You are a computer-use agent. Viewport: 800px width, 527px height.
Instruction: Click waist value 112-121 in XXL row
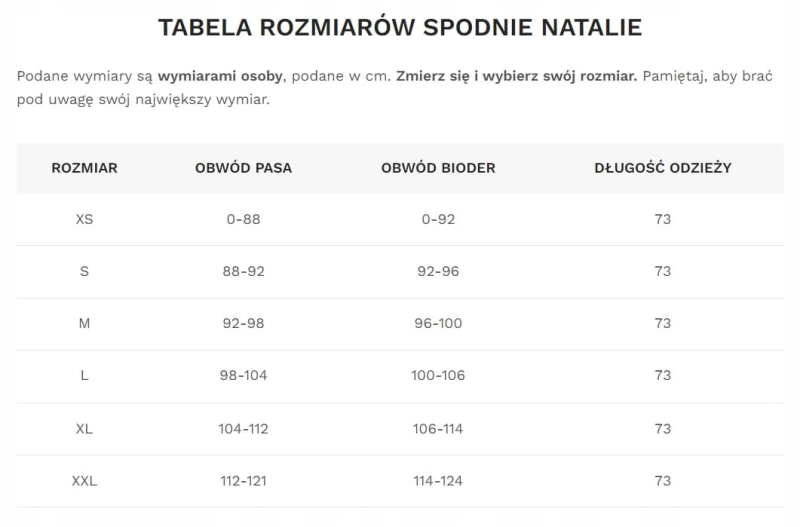click(x=243, y=481)
